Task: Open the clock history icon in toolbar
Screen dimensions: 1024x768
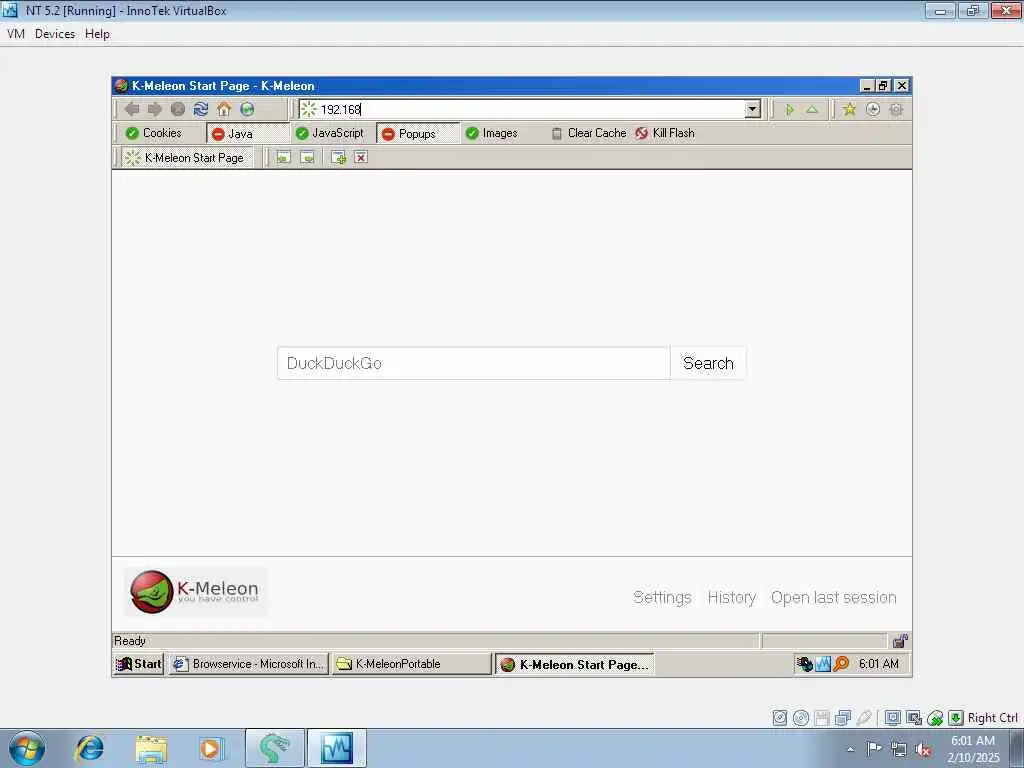Action: [872, 109]
